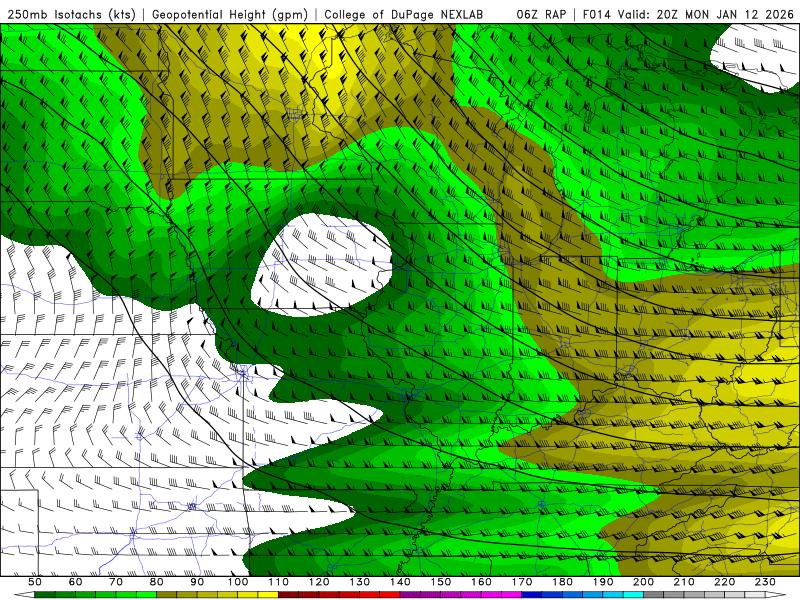Pick the bright yellow swatch just below 110
The image size is (800, 600).
click(x=268, y=595)
